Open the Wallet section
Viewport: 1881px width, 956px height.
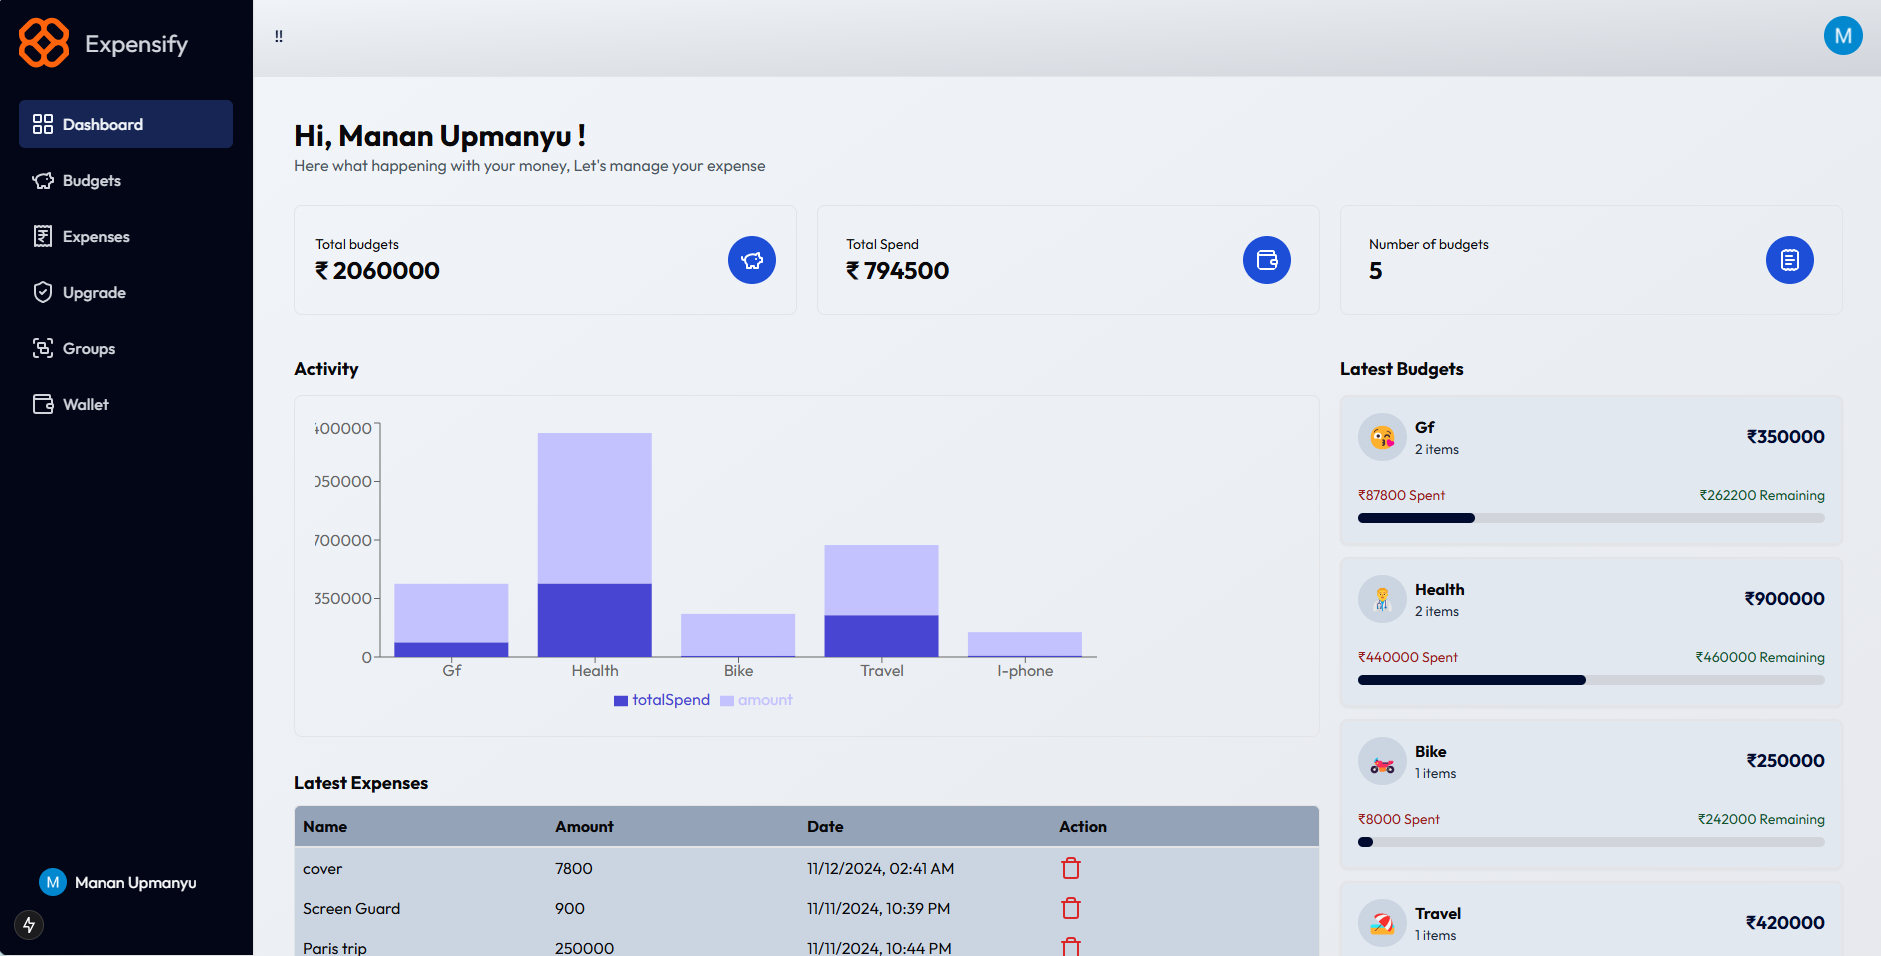(85, 404)
